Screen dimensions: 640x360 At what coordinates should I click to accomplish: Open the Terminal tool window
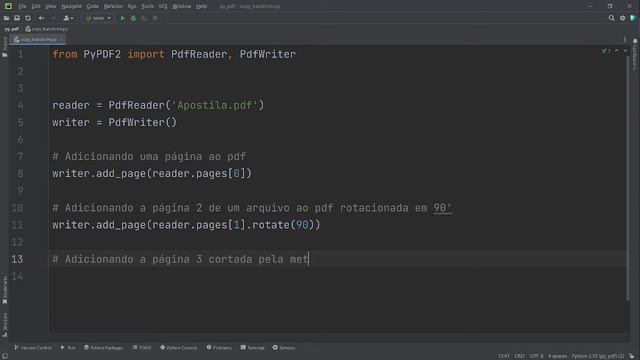(252, 348)
